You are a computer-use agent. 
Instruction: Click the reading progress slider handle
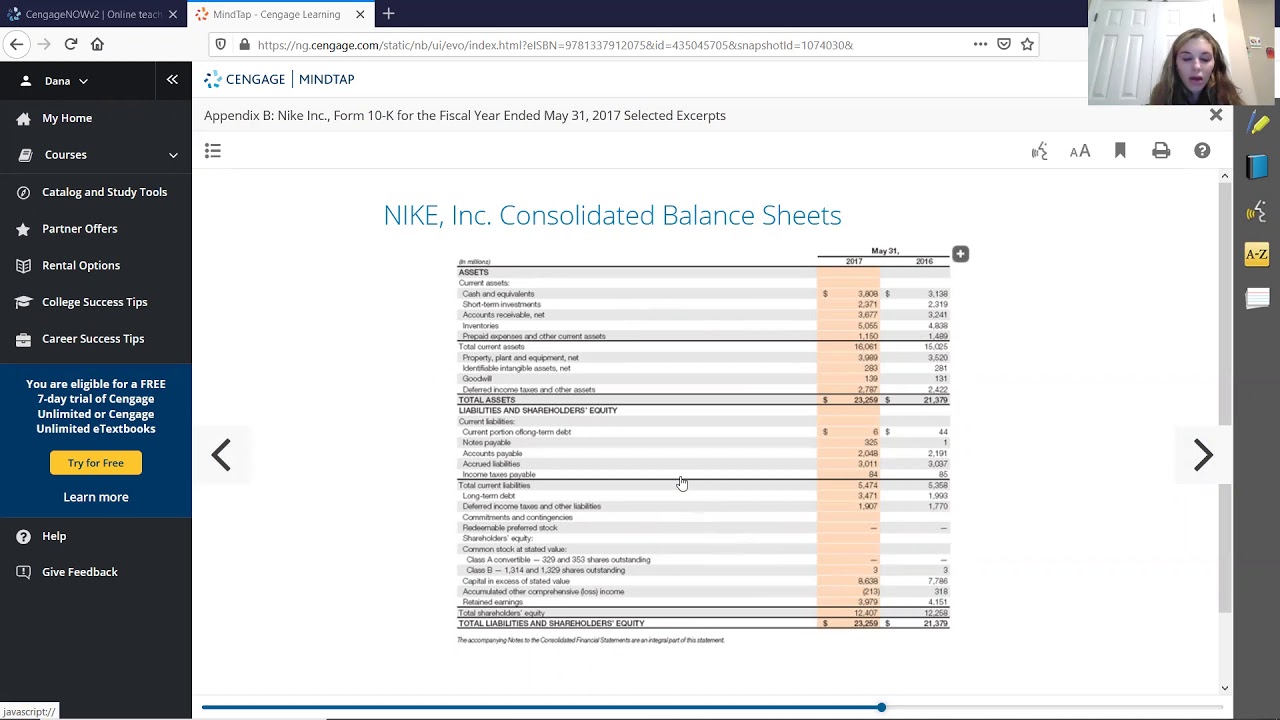tap(881, 707)
